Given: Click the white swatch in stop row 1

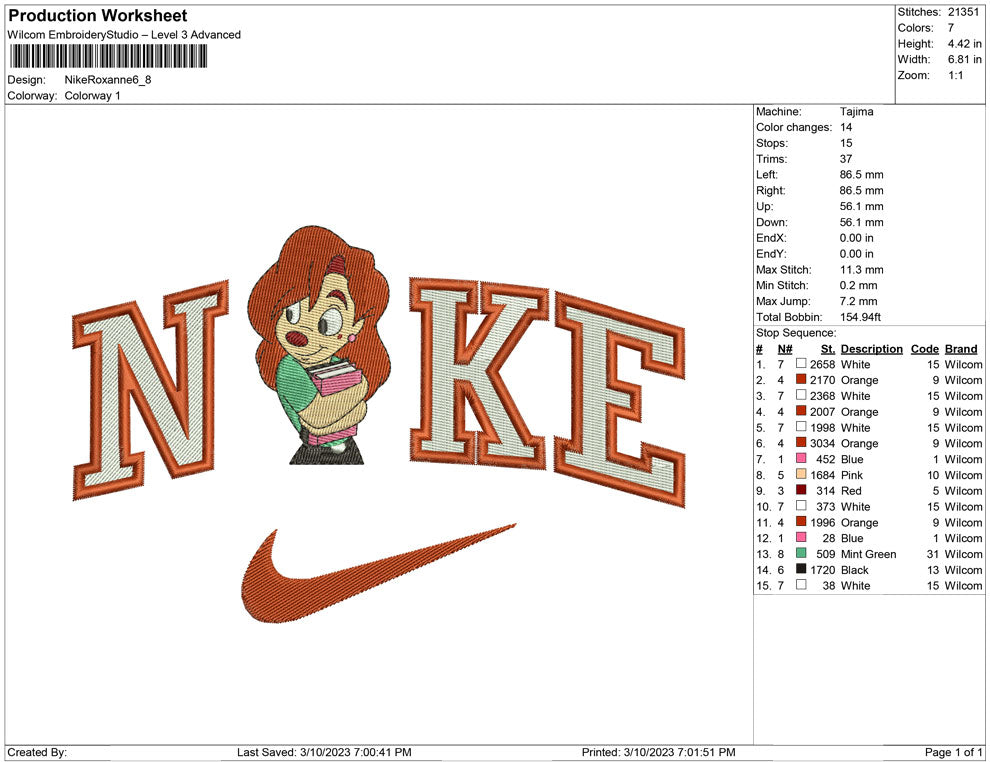Looking at the screenshot, I should [x=801, y=364].
